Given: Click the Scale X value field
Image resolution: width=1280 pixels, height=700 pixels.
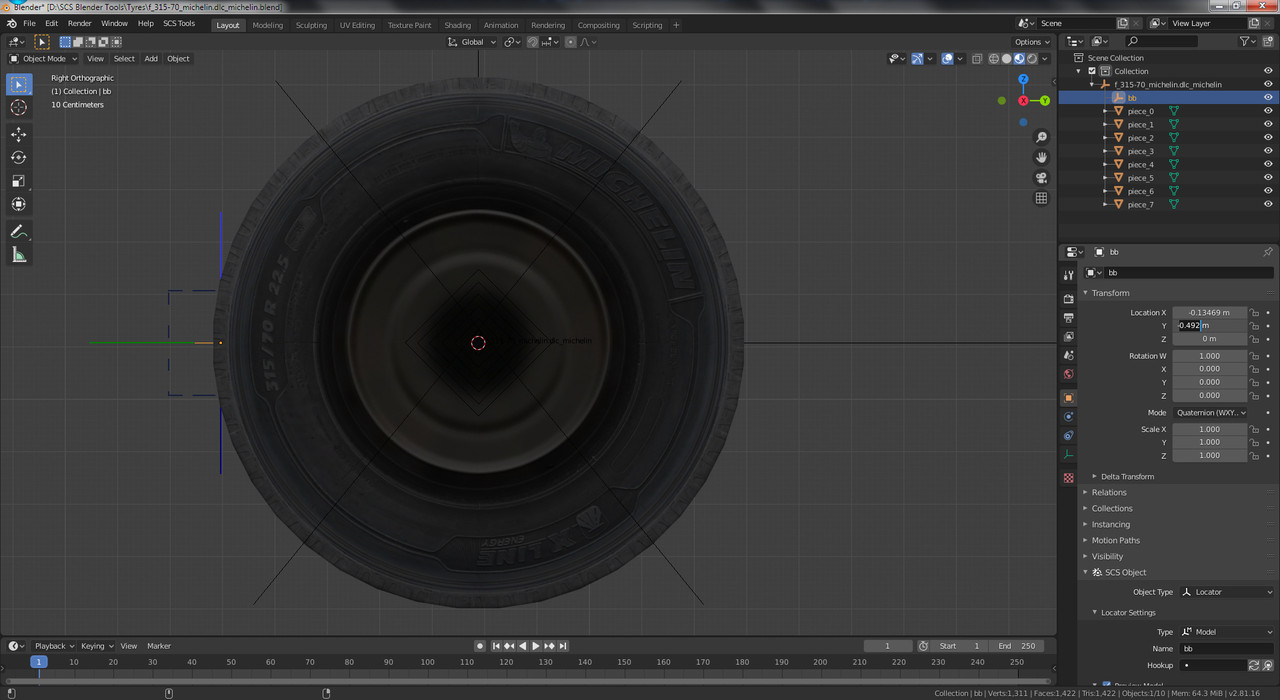Looking at the screenshot, I should 1210,429.
